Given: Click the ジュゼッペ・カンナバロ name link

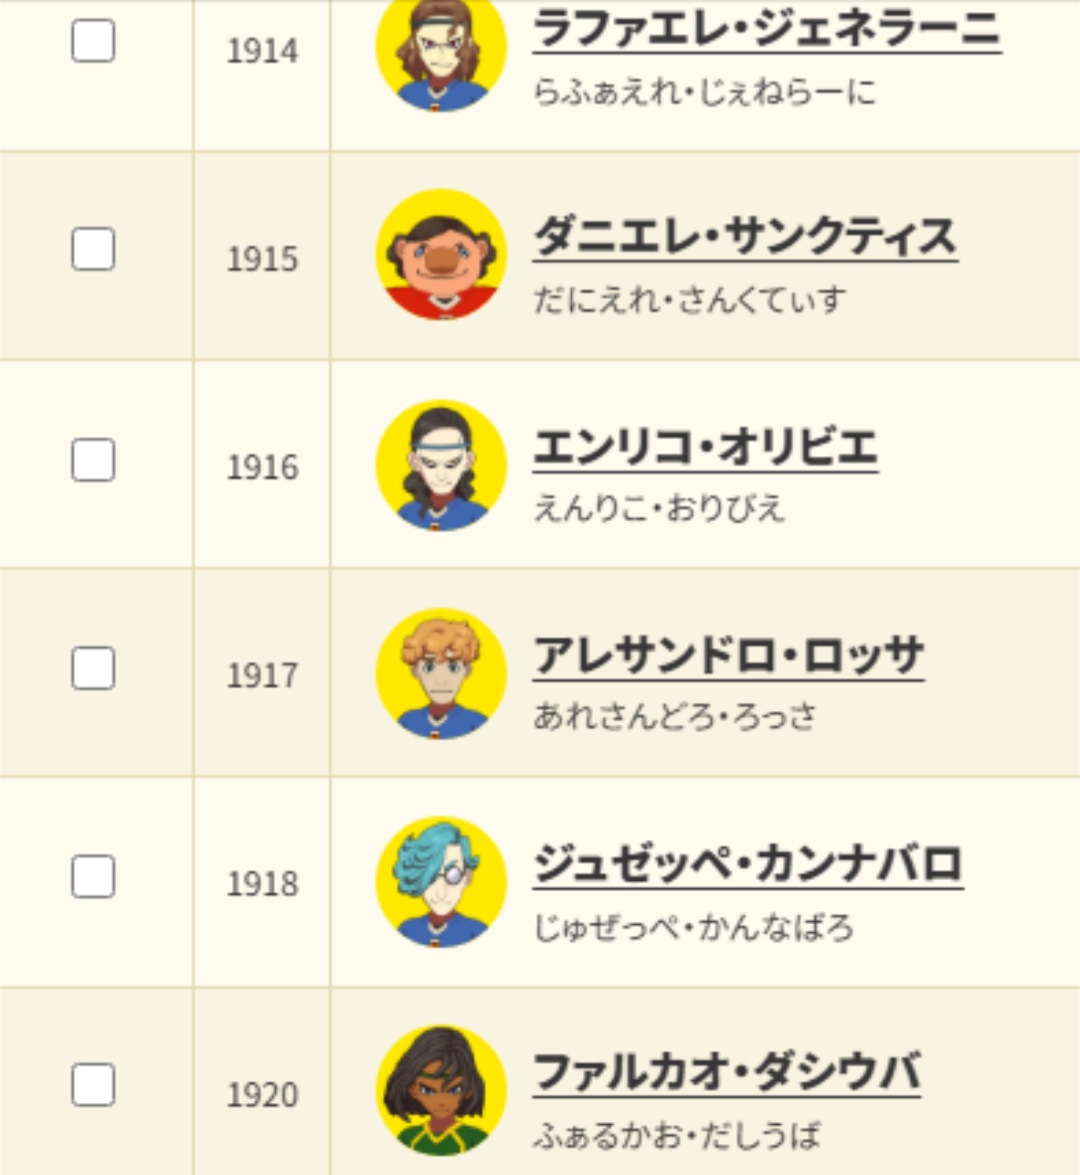Looking at the screenshot, I should (747, 865).
